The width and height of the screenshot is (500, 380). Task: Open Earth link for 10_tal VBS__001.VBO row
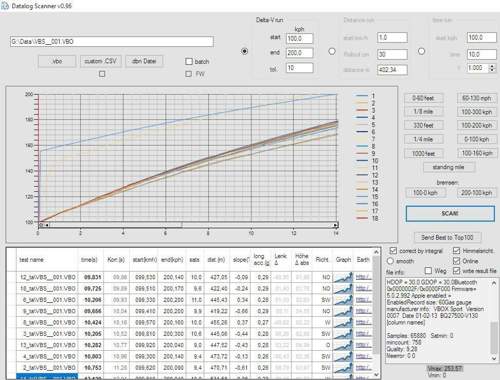click(362, 289)
